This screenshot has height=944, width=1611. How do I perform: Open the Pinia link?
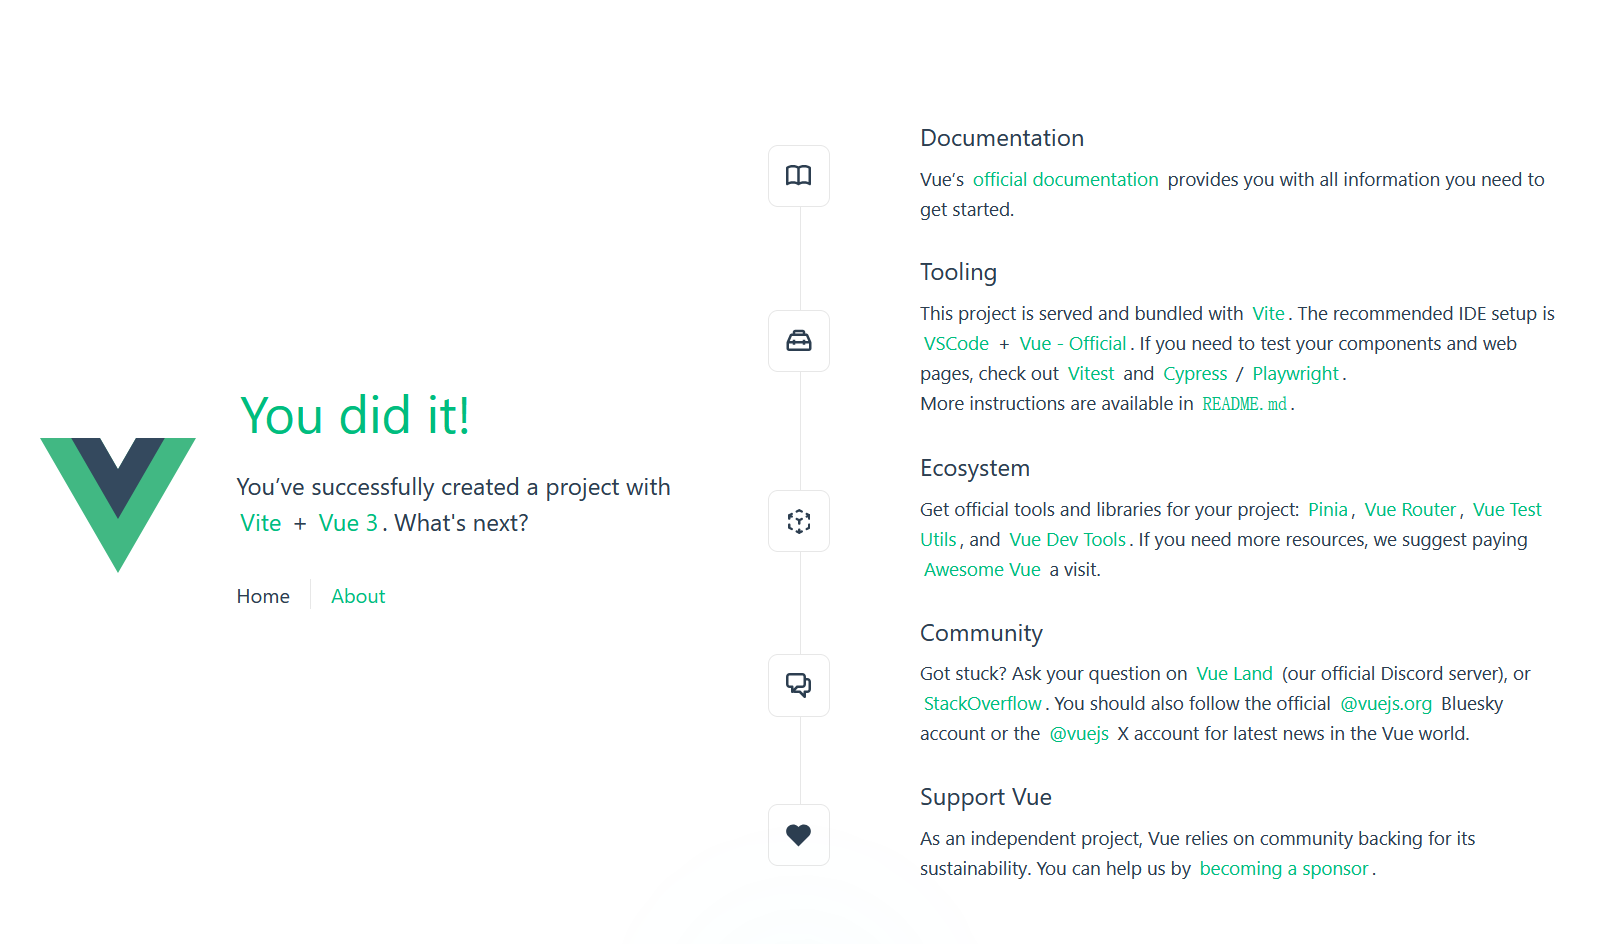pos(1327,510)
